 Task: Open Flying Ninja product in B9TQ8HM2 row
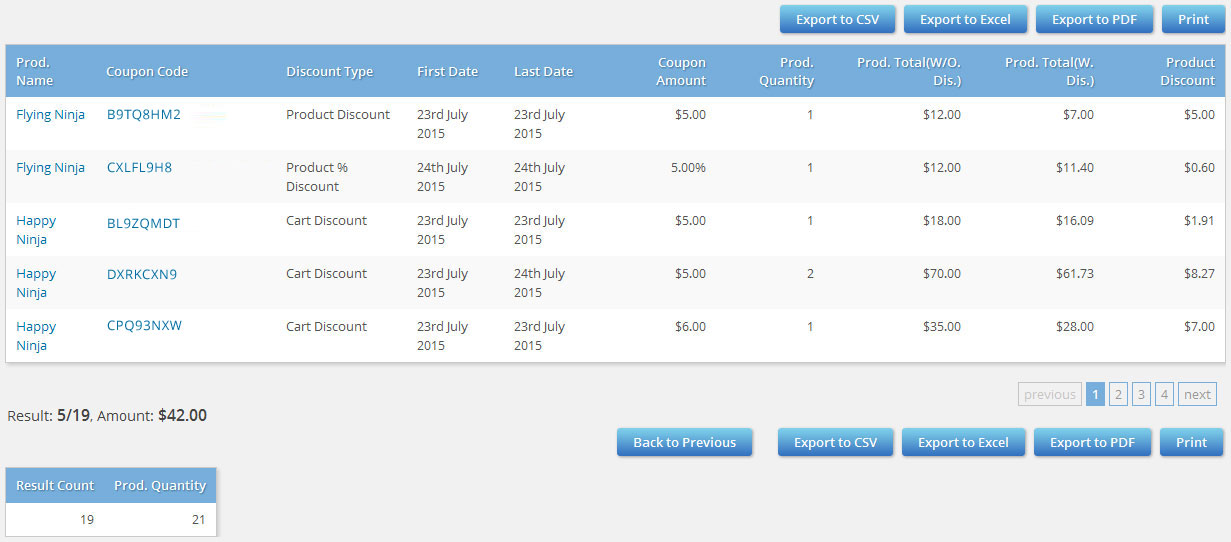click(x=50, y=114)
